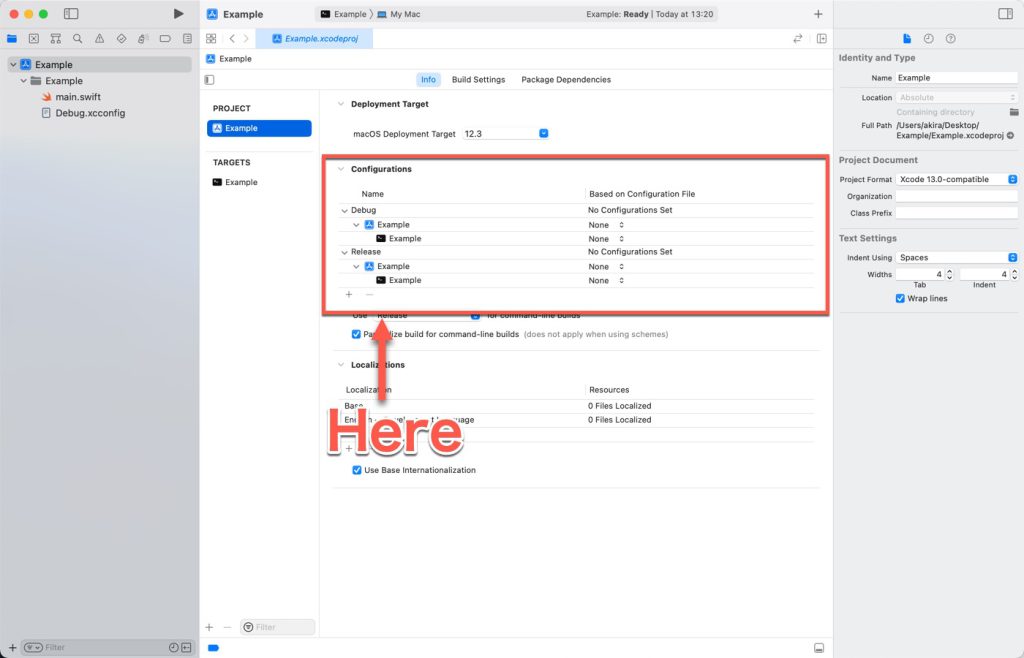Show the Issue navigator warning icon
Viewport: 1024px width, 658px height.
(99, 39)
